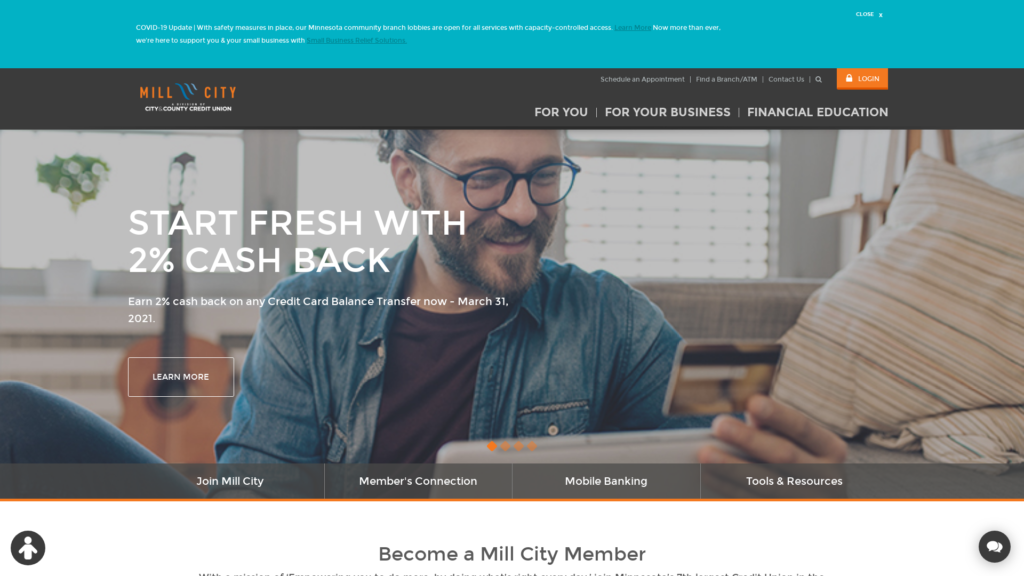Open the Mobile Banking tab
The image size is (1024, 576).
pyautogui.click(x=606, y=481)
